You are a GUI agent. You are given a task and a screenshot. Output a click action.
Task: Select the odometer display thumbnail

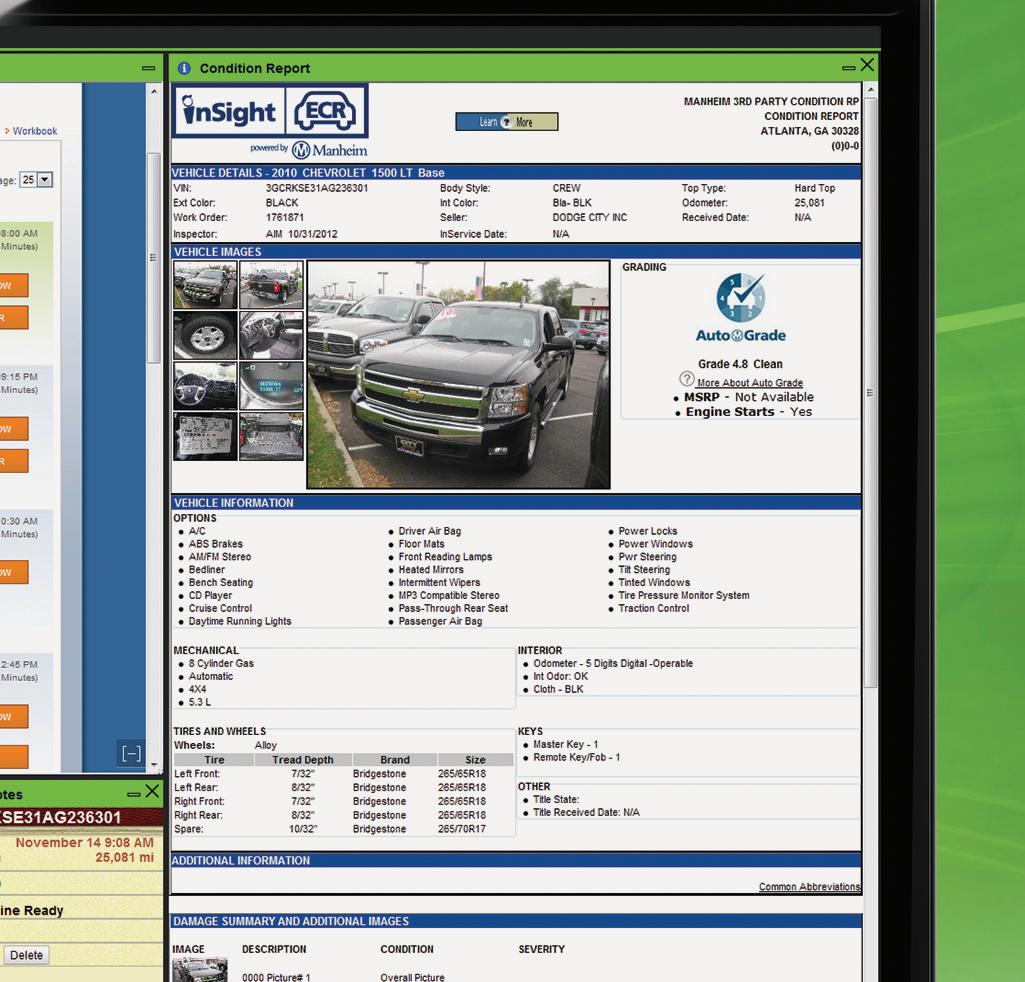[271, 386]
